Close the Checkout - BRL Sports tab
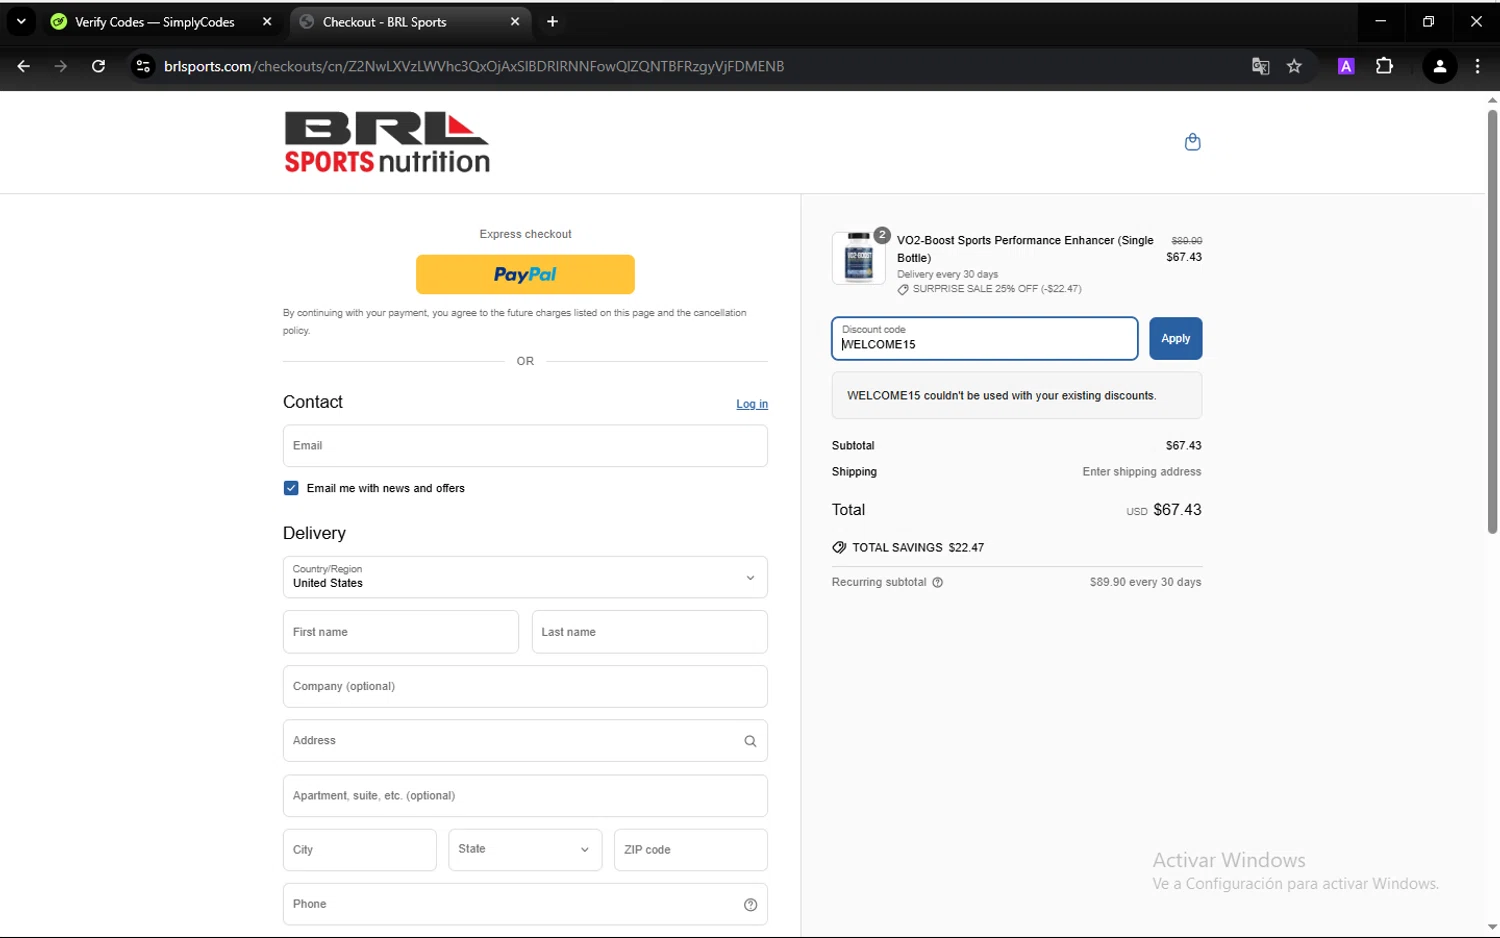 click(515, 21)
